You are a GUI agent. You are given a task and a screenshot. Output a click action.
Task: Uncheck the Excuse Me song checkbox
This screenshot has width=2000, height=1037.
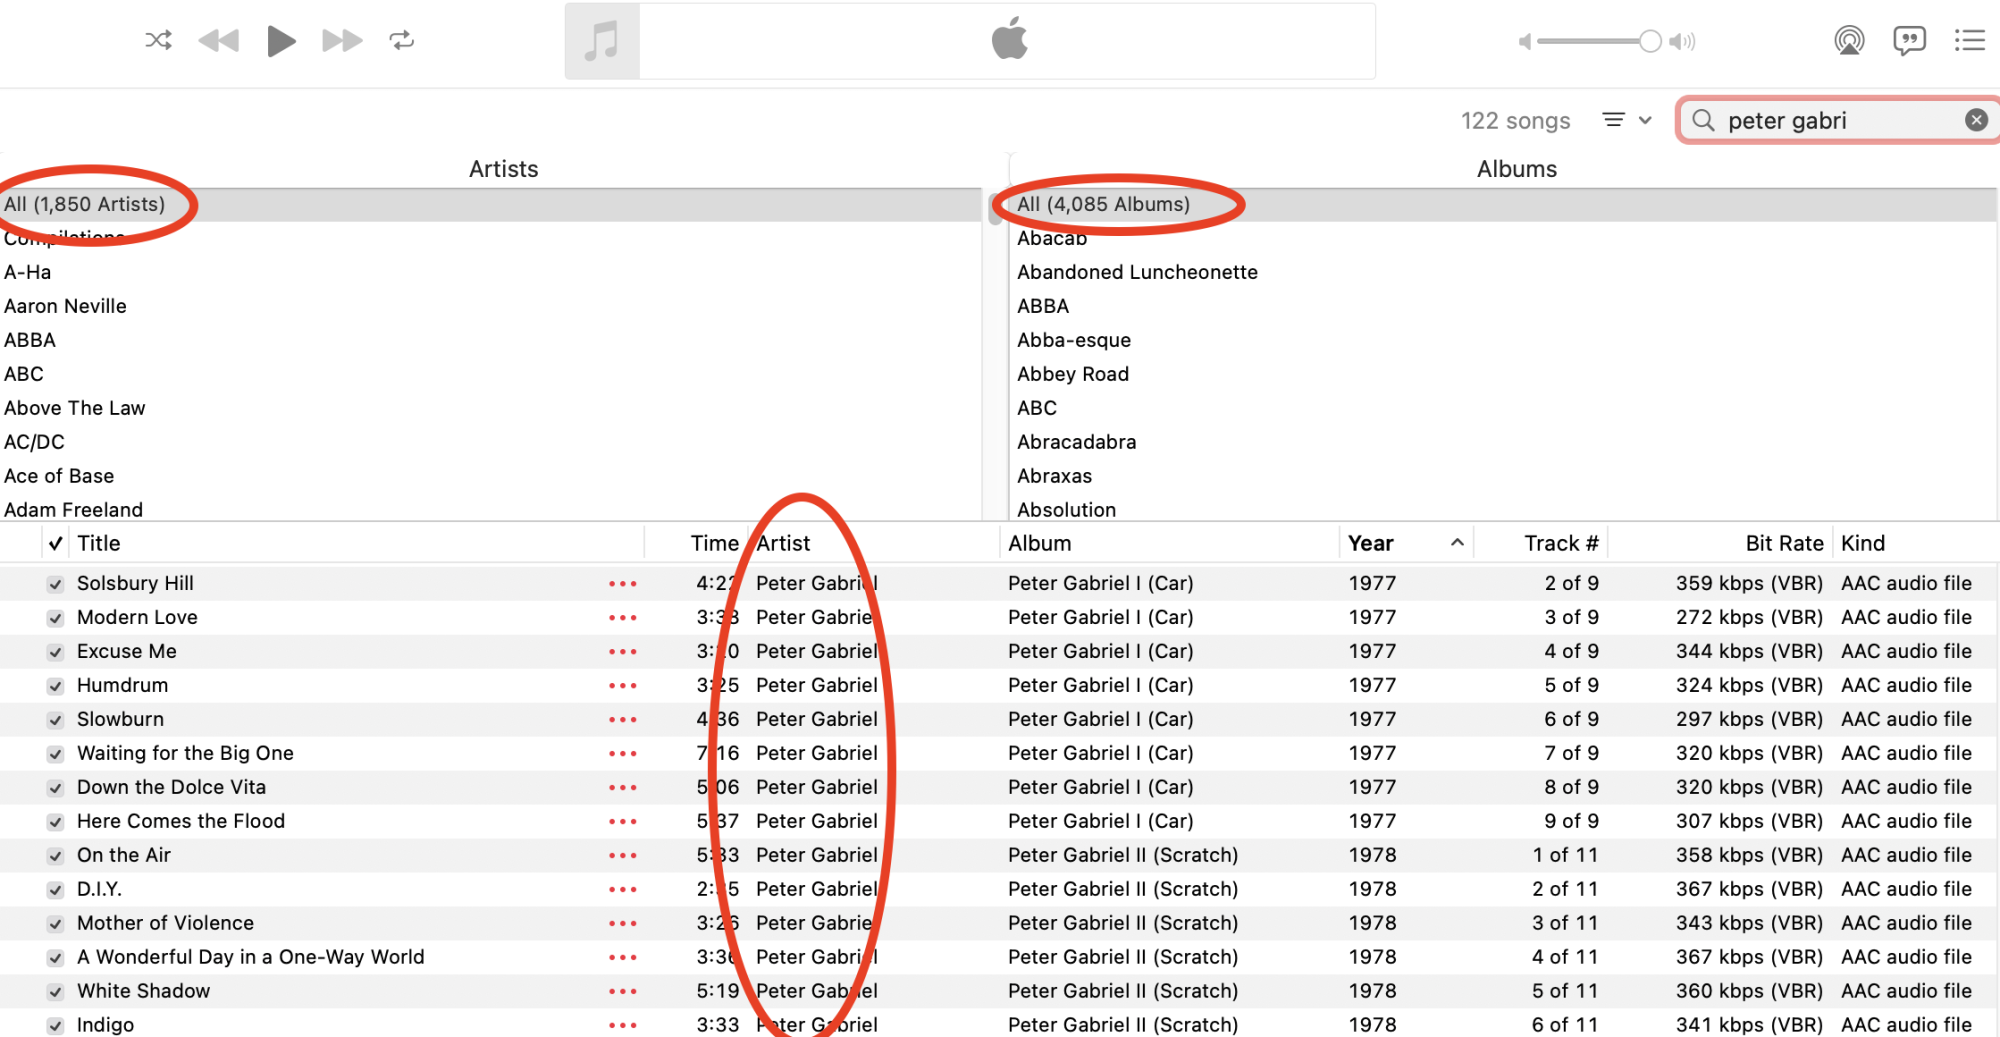[56, 652]
